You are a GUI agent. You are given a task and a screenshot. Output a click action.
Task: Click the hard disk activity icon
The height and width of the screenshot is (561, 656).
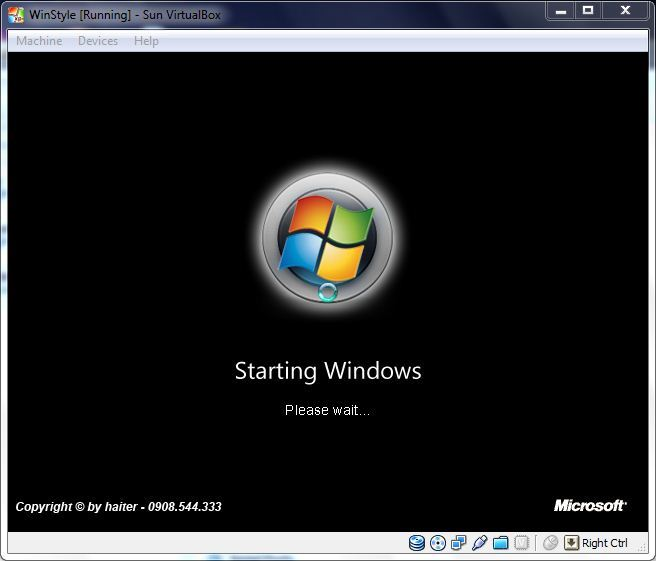click(417, 543)
